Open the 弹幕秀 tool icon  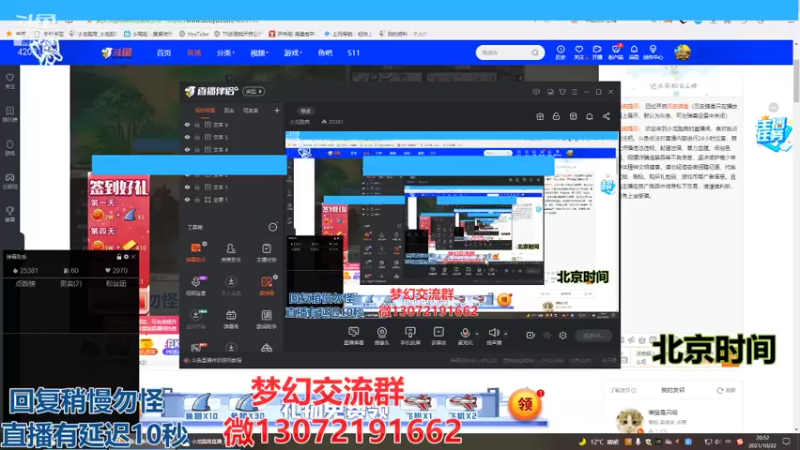tap(231, 319)
